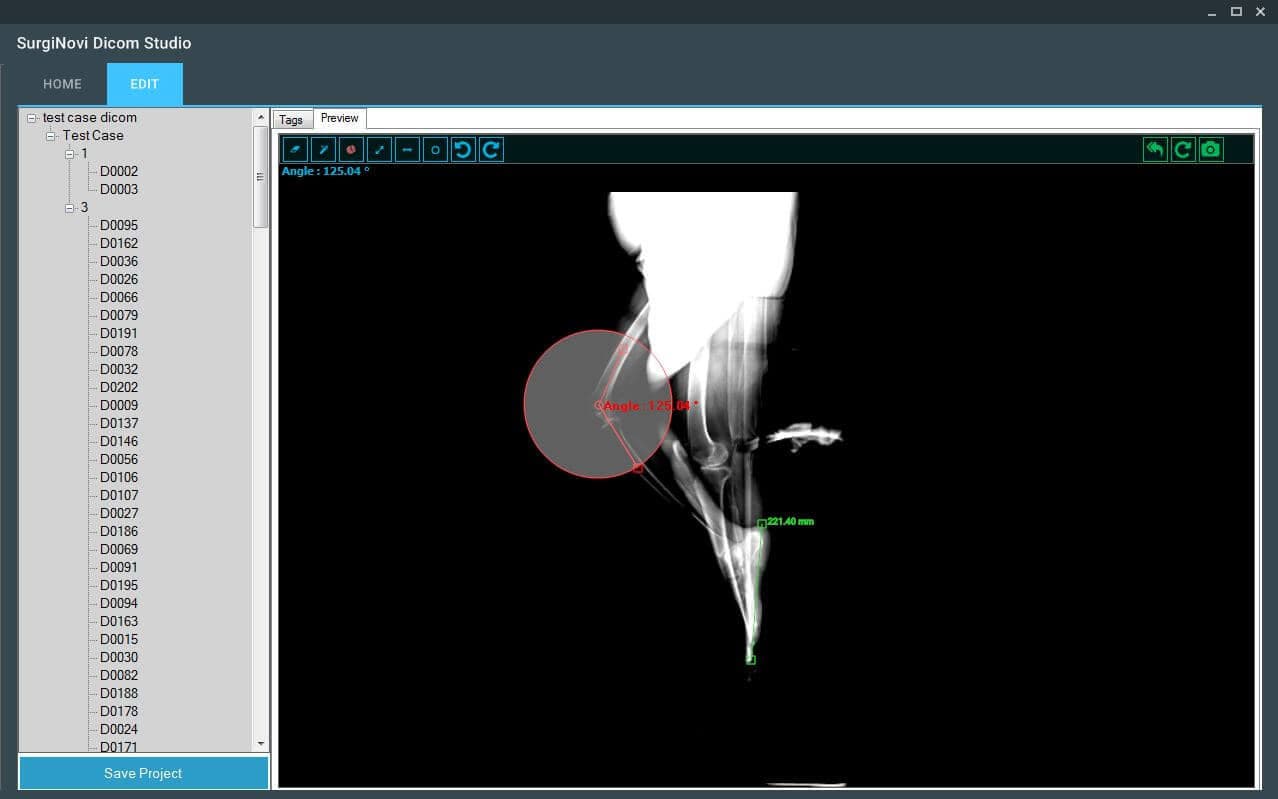
Task: Capture a snapshot with the camera icon
Action: click(x=1210, y=148)
